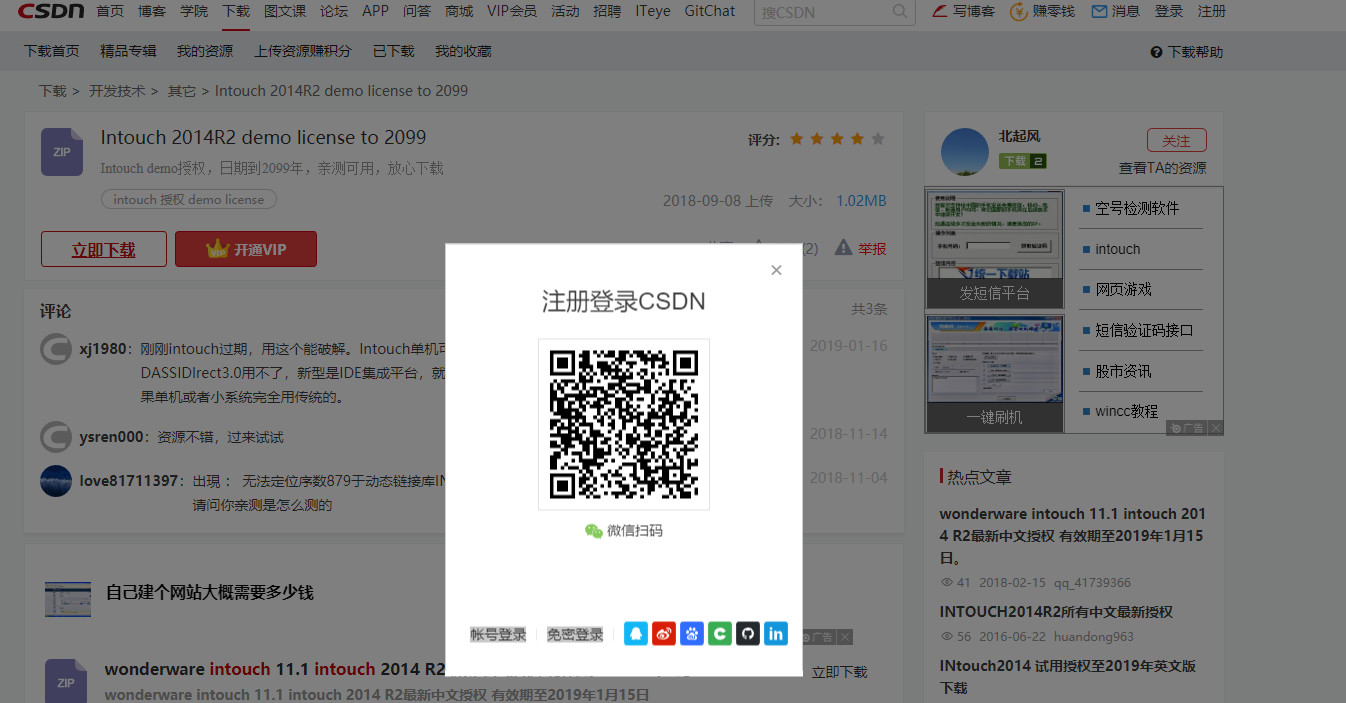Log in with LinkedIn icon
Screen dimensions: 1346x703
776,634
